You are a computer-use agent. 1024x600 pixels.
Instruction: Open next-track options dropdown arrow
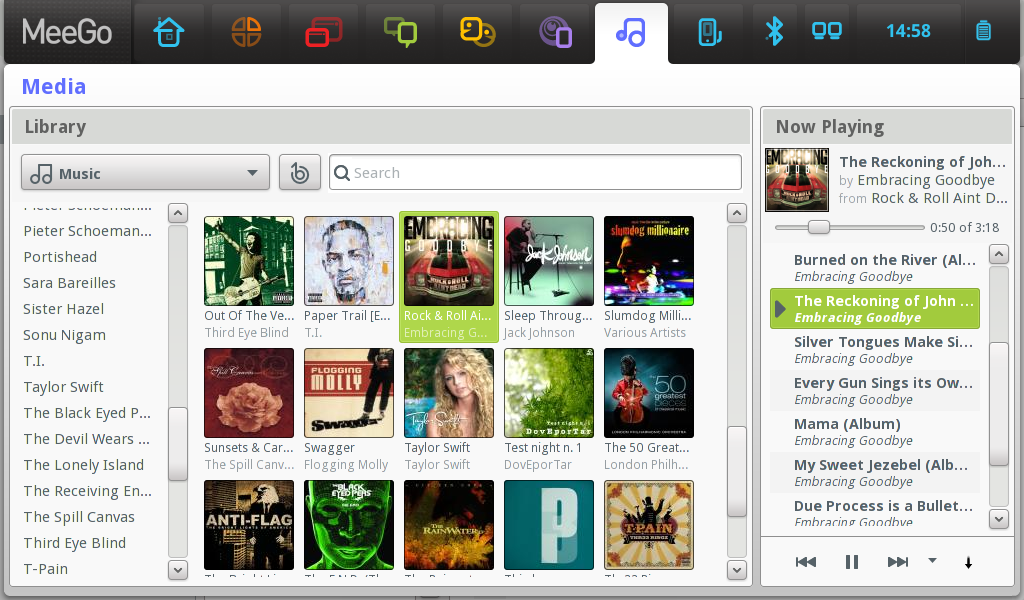[x=933, y=560]
